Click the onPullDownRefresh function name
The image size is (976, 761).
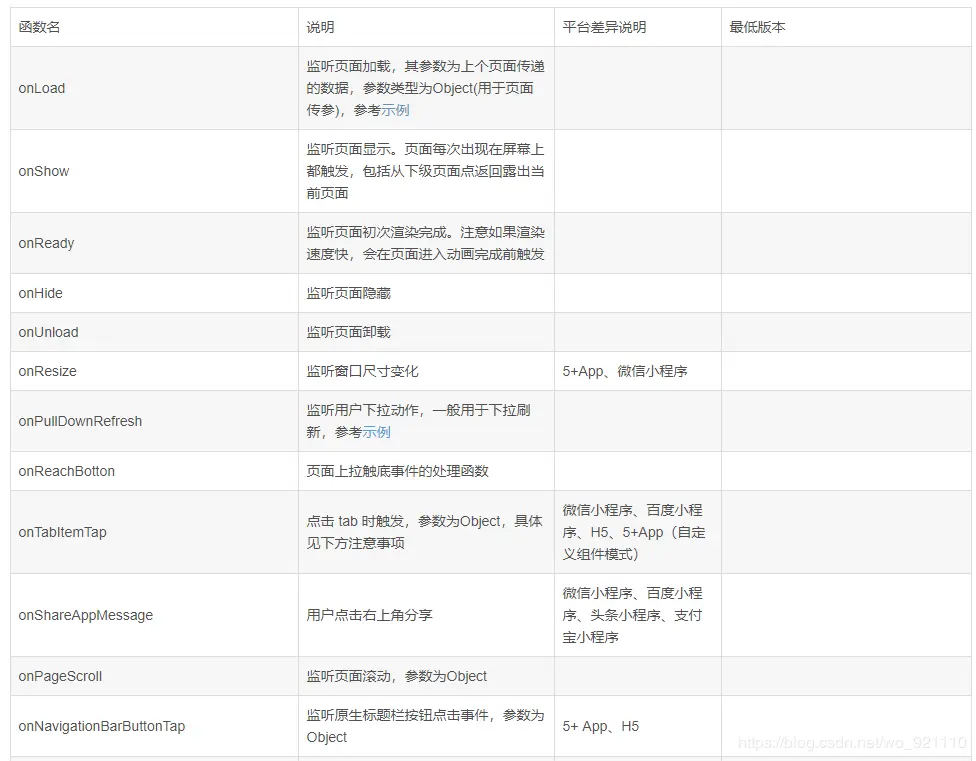[80, 421]
